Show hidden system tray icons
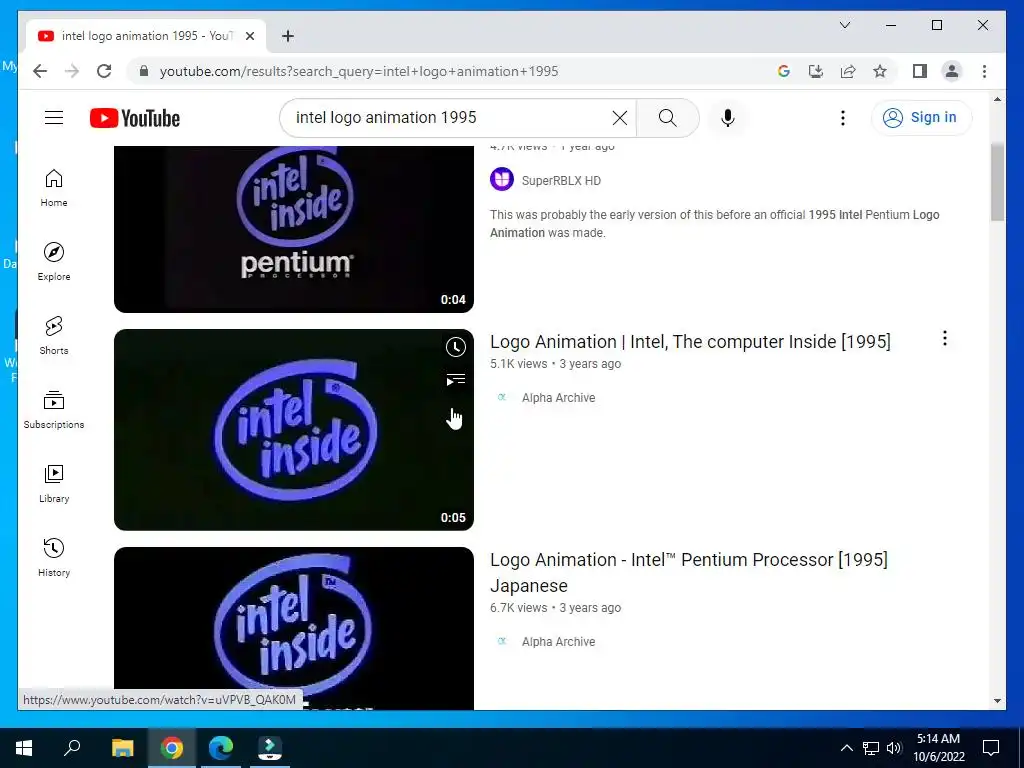1024x768 pixels. tap(846, 748)
